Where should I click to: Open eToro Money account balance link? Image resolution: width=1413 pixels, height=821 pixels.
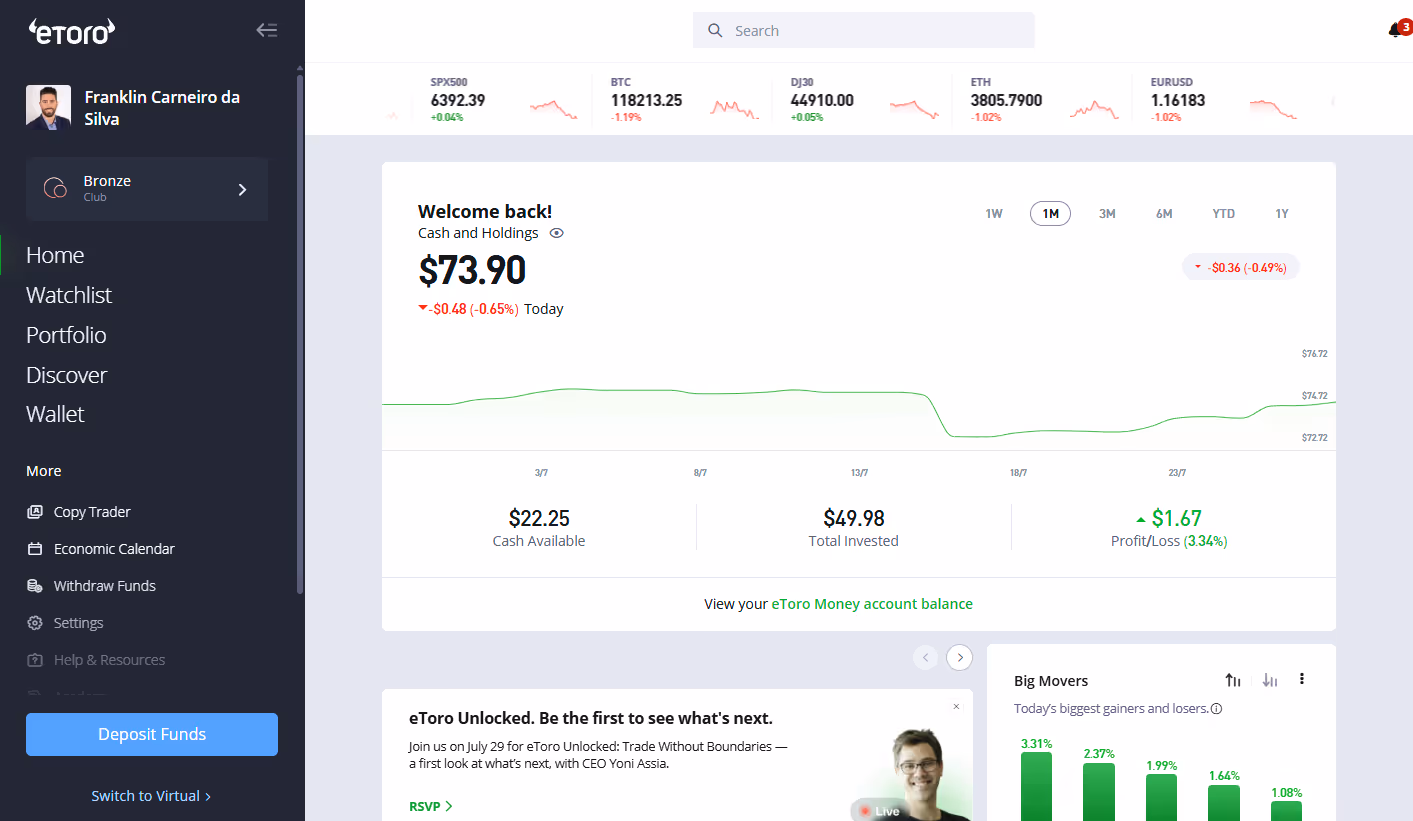click(872, 604)
